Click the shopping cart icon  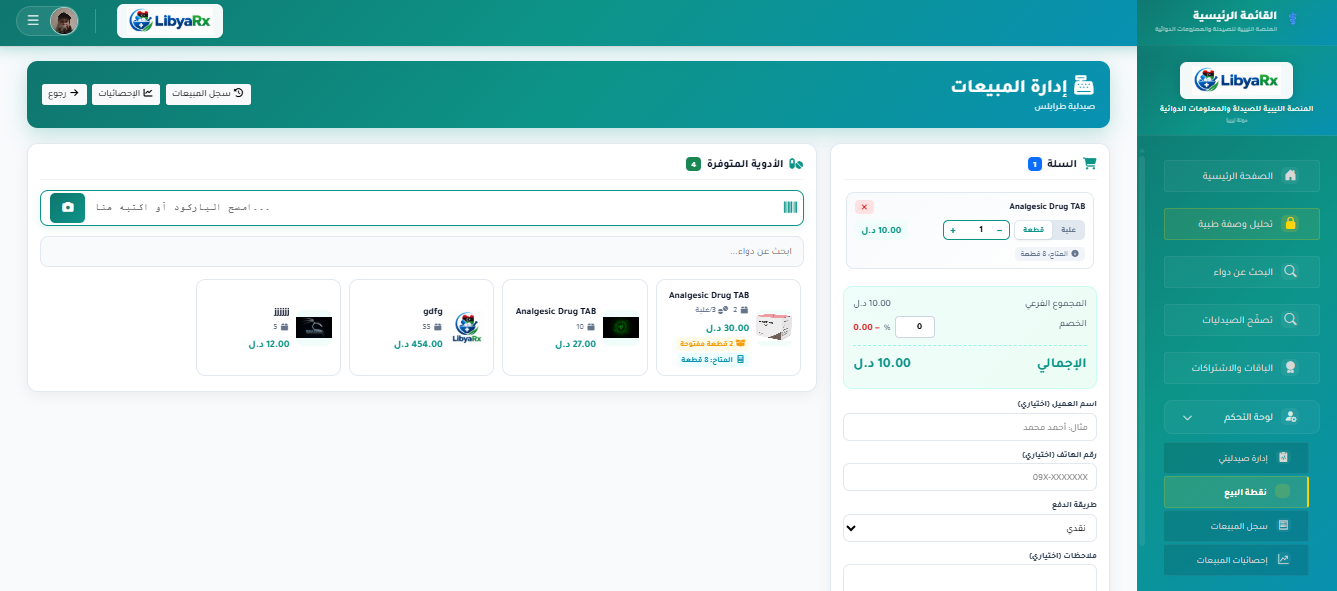point(1090,163)
